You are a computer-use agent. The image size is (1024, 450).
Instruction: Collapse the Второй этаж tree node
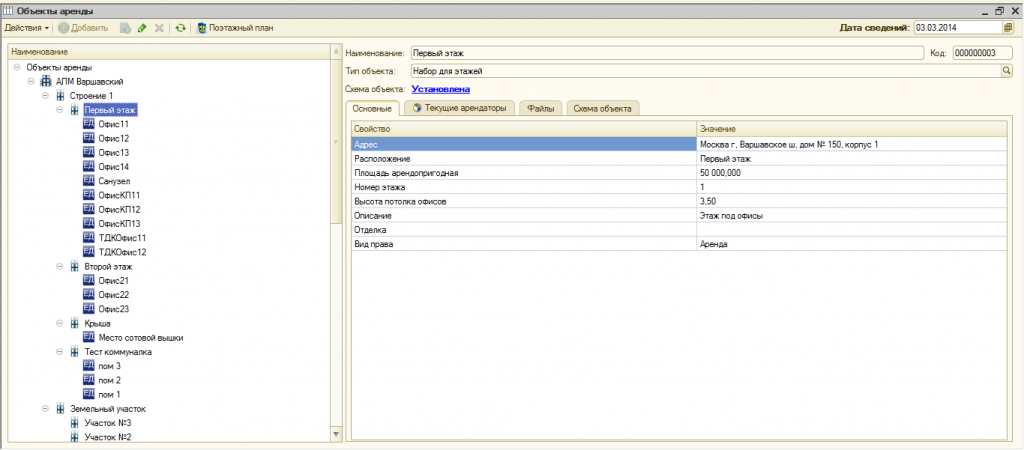point(60,267)
